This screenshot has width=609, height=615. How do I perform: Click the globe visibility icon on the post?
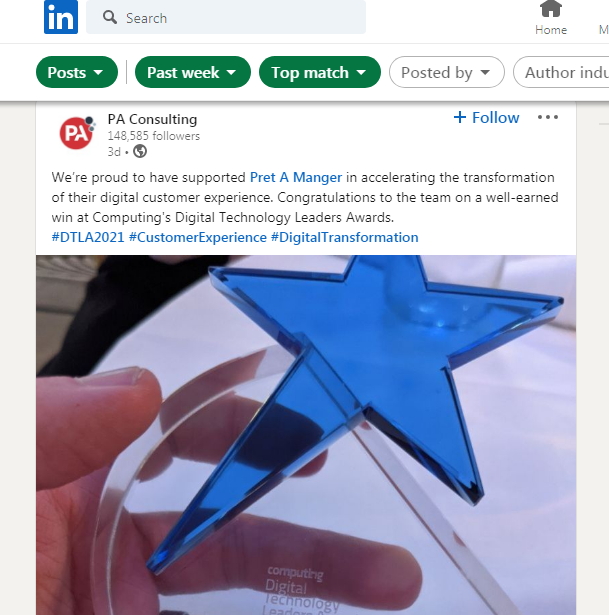click(140, 151)
